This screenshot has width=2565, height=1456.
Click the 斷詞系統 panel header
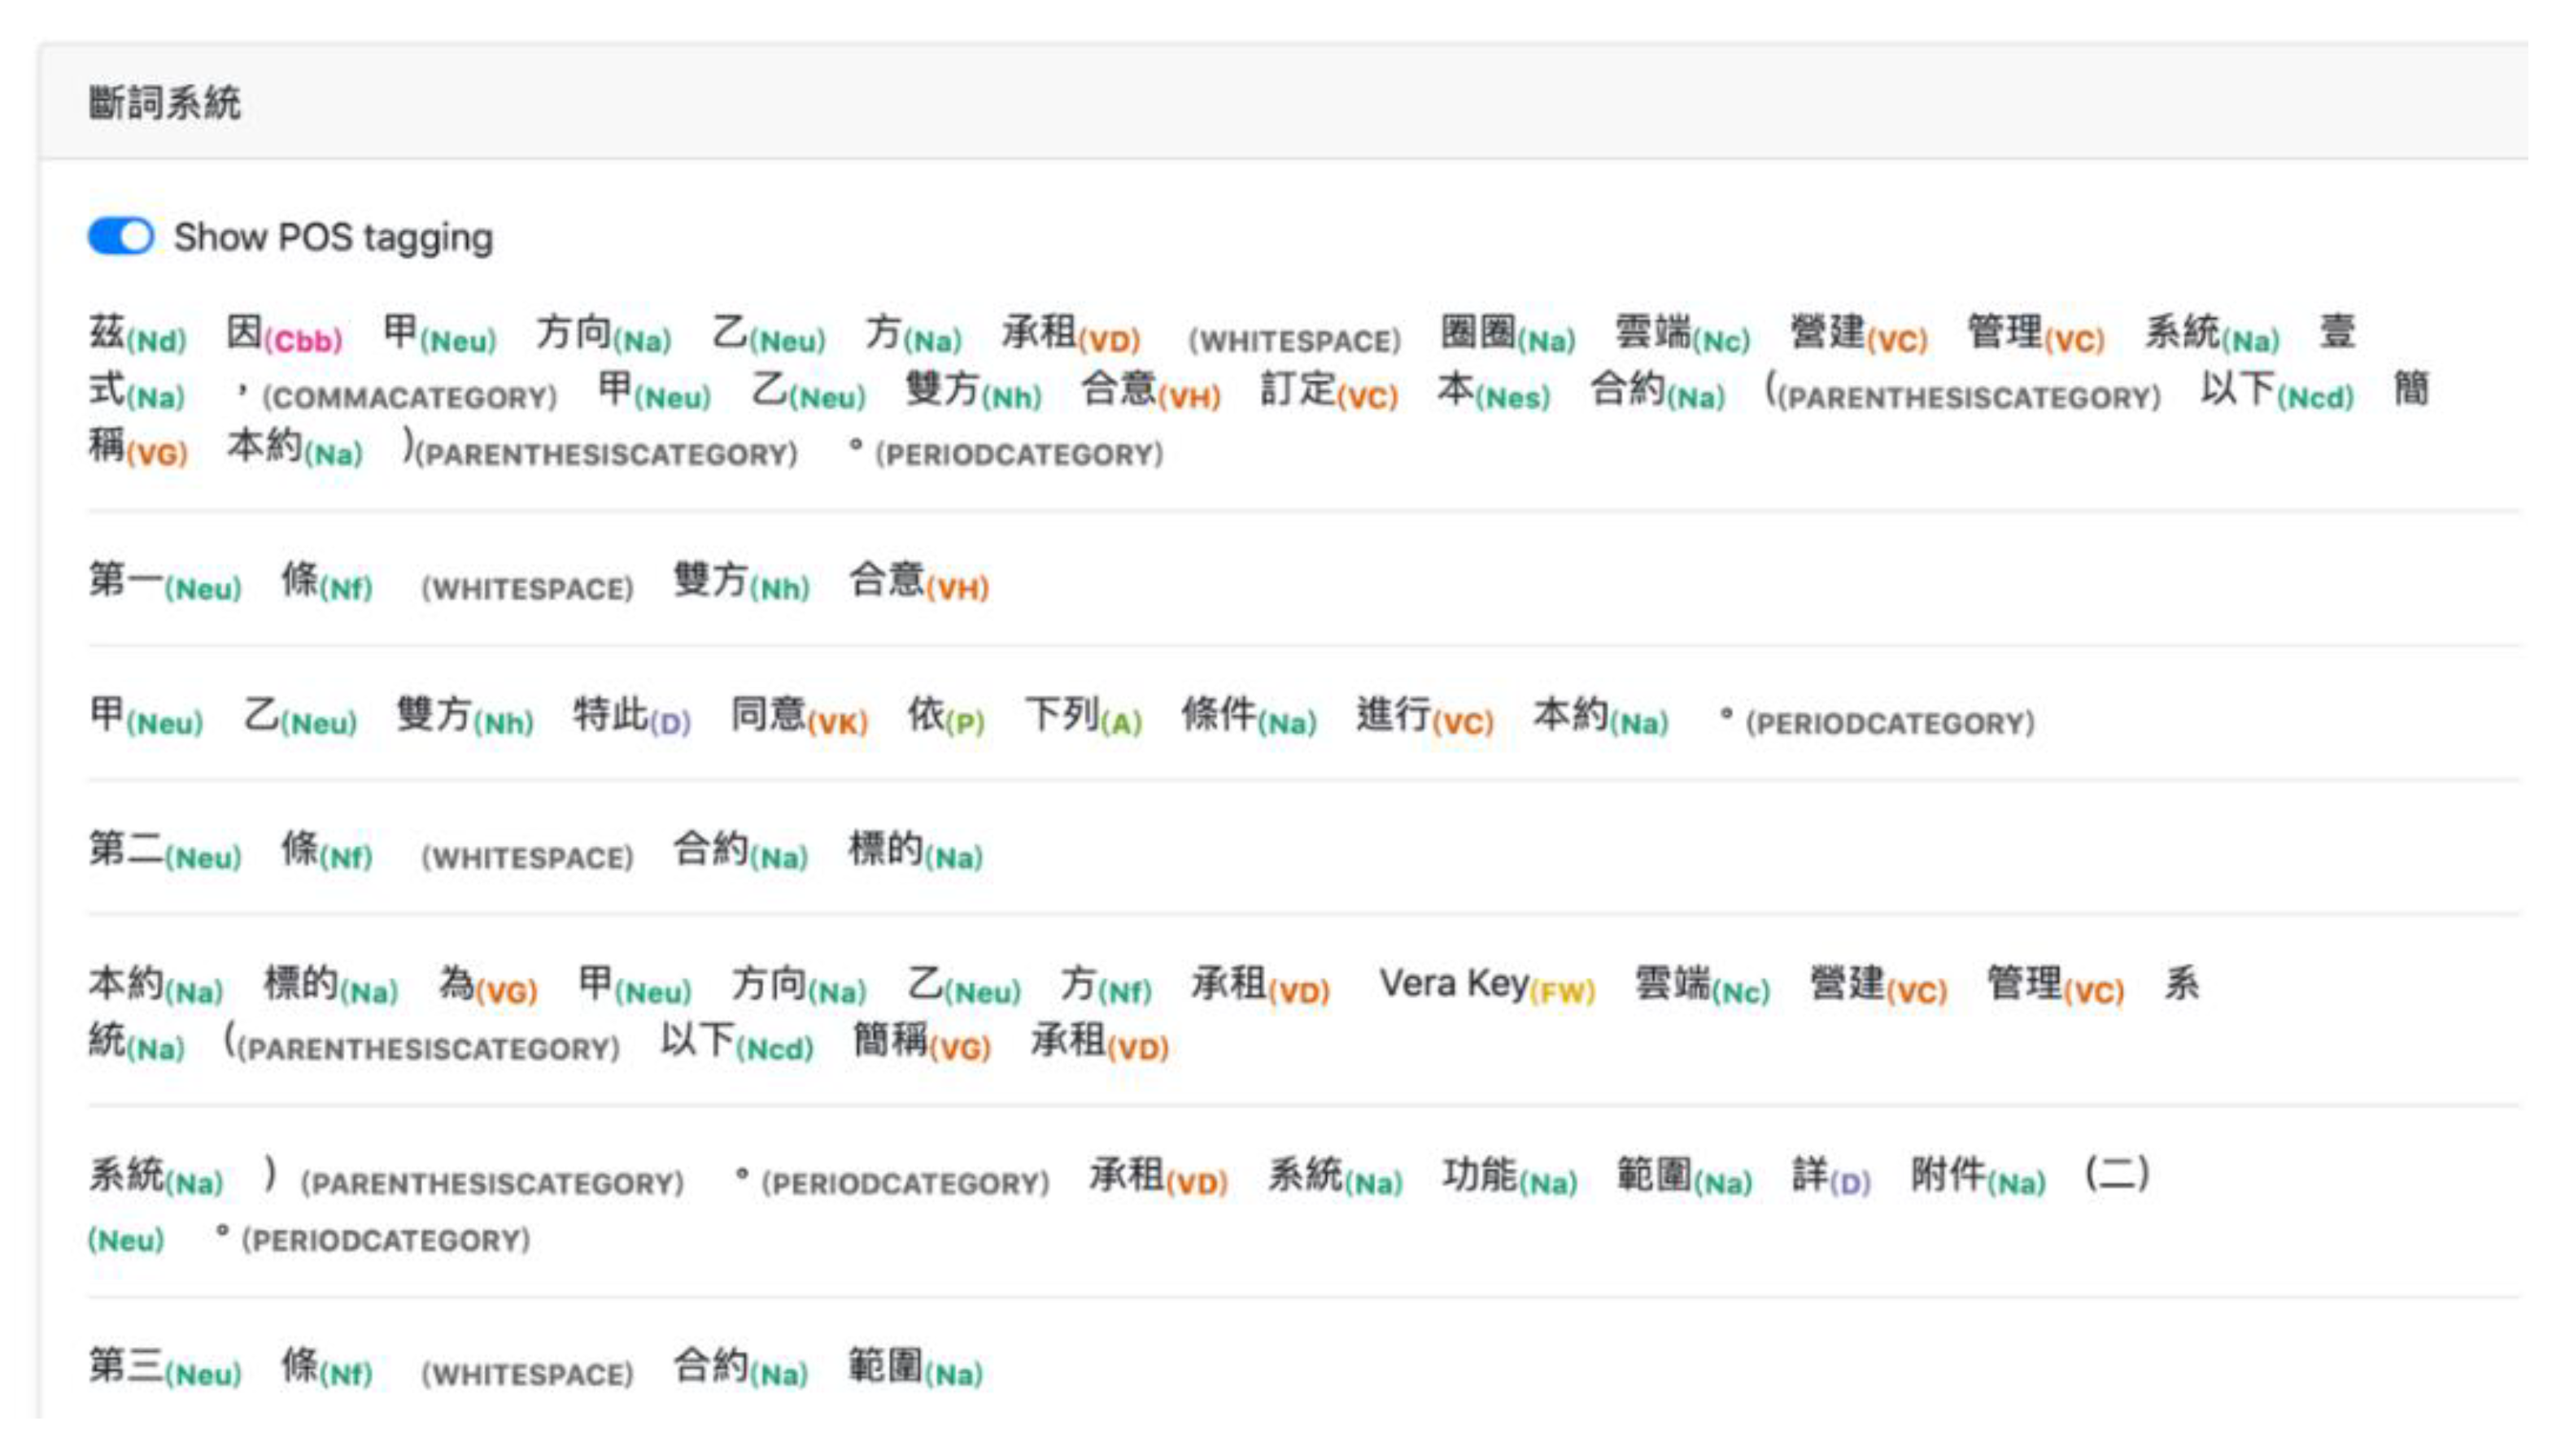pos(1283,102)
